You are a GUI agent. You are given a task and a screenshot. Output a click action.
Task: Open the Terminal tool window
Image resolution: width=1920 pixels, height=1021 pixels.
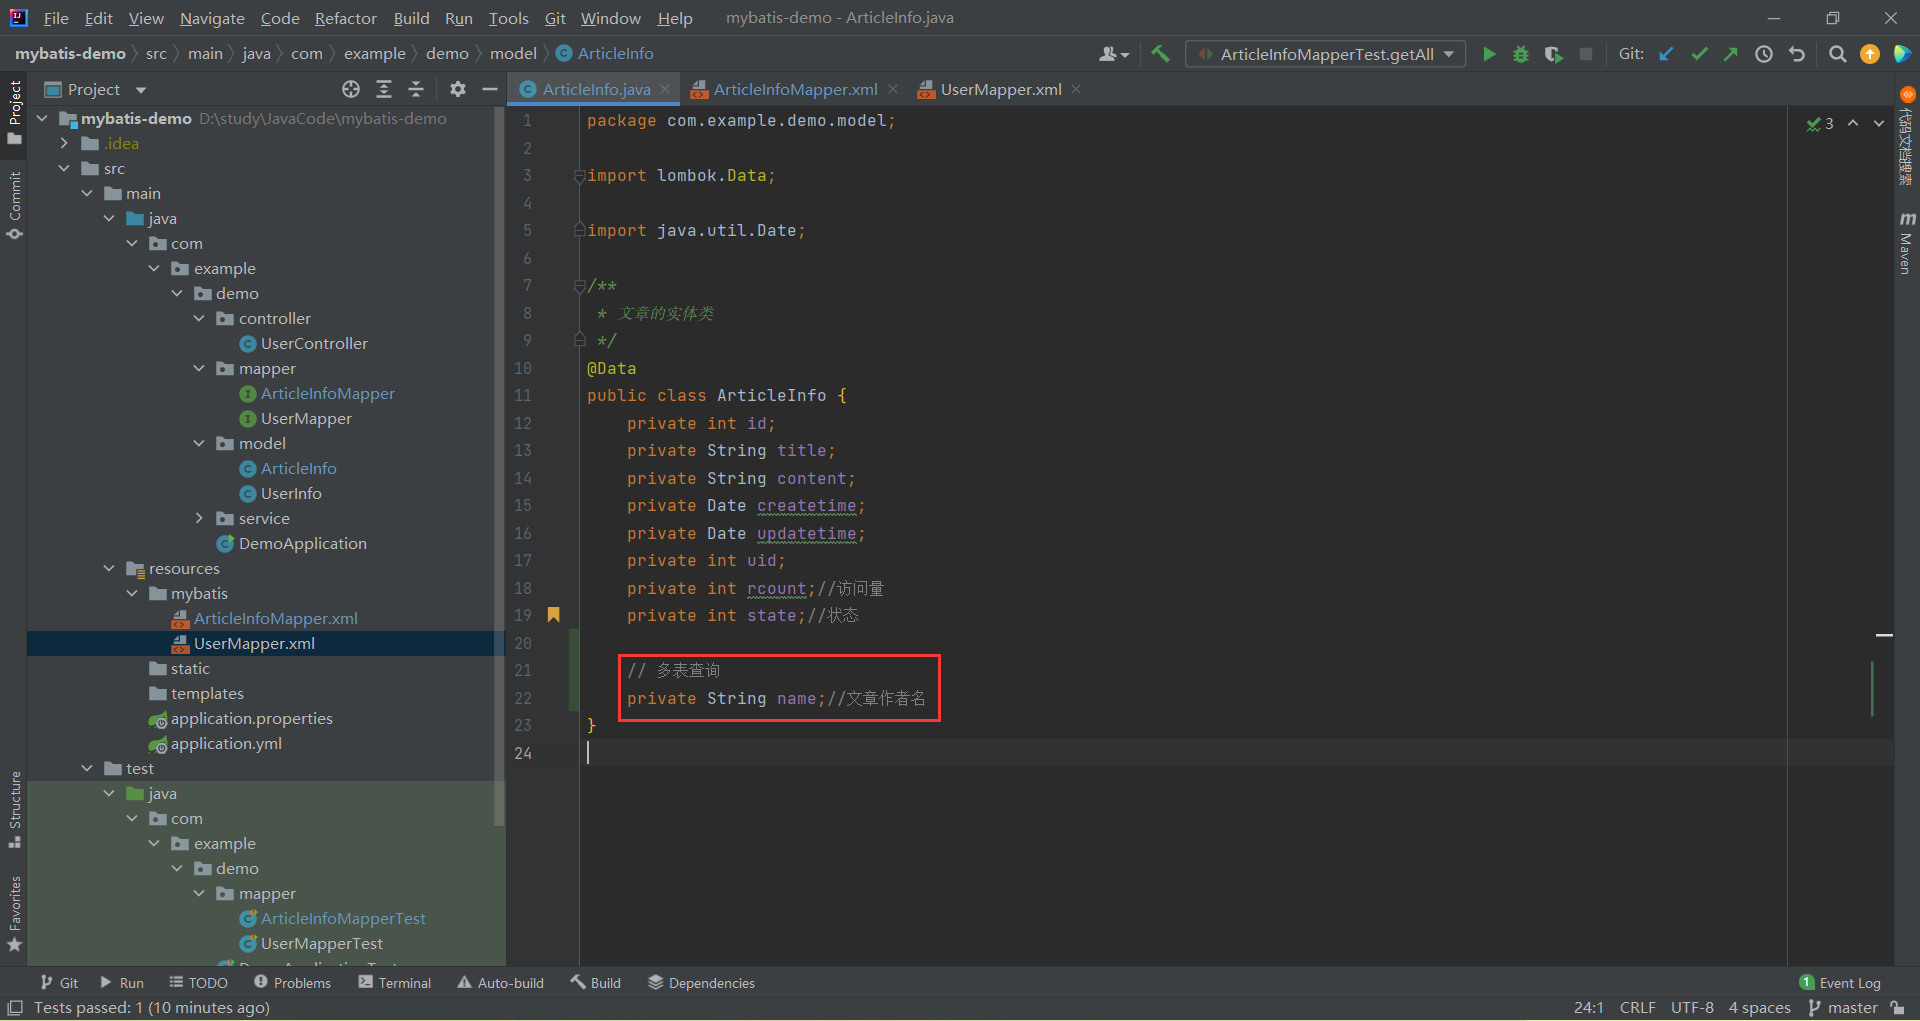coord(395,983)
